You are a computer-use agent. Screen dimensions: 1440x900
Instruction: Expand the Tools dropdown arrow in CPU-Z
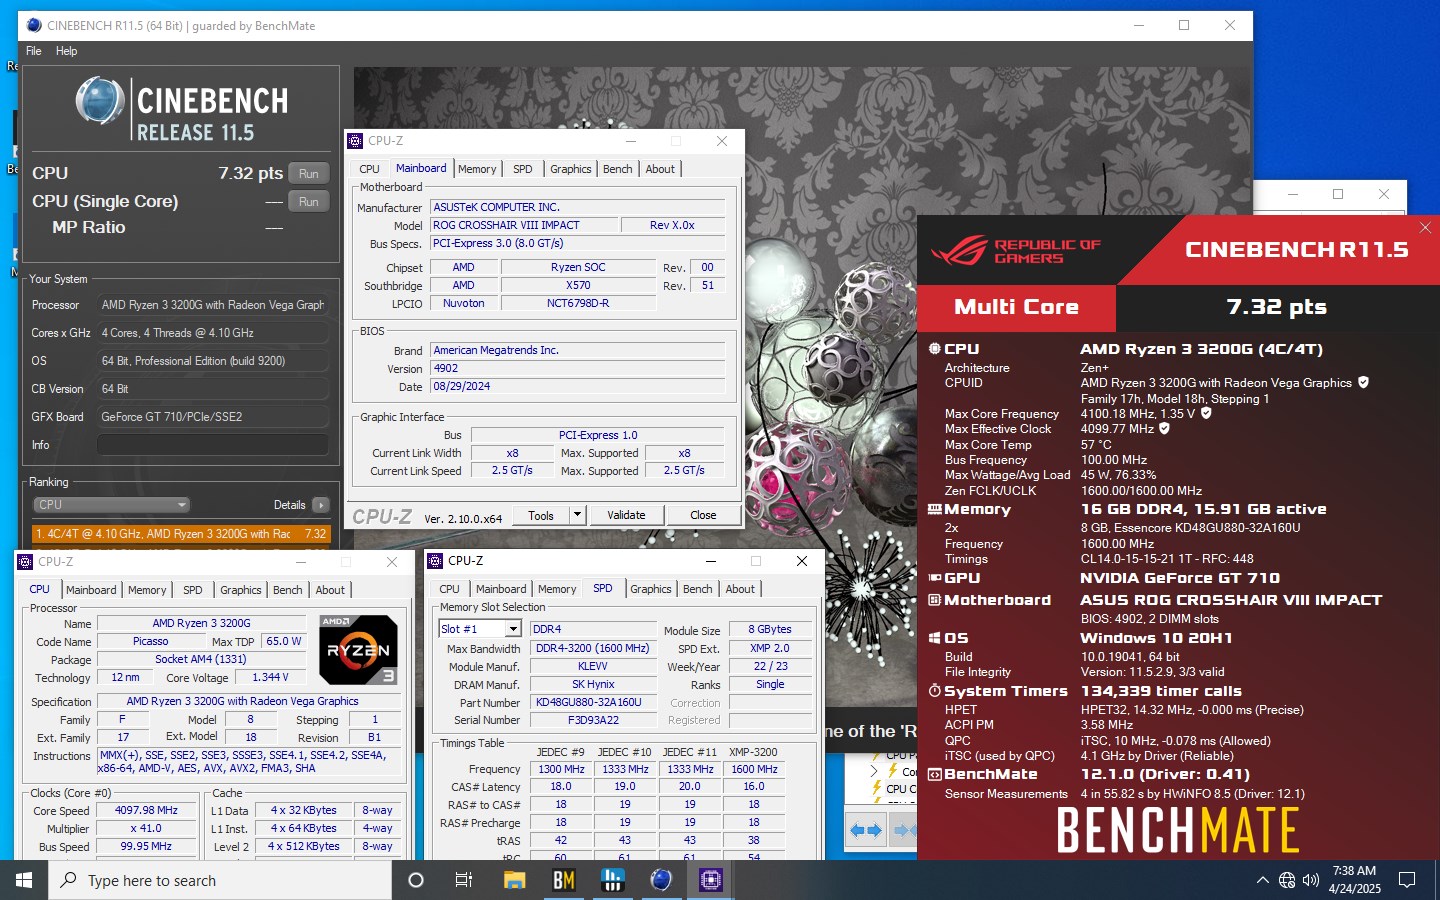[577, 515]
